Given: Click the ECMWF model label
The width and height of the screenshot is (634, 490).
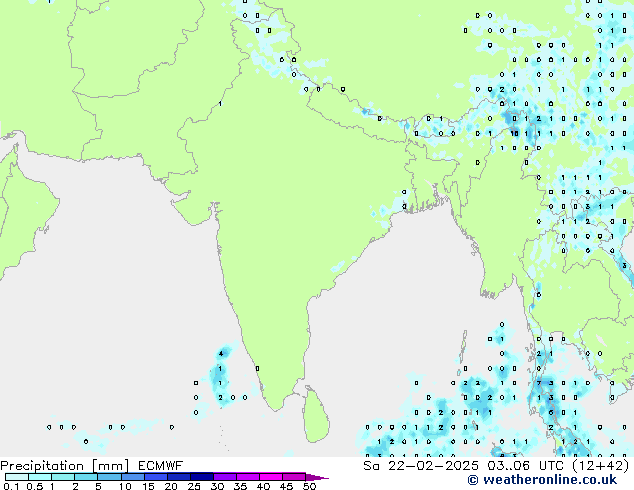Looking at the screenshot, I should point(161,466).
